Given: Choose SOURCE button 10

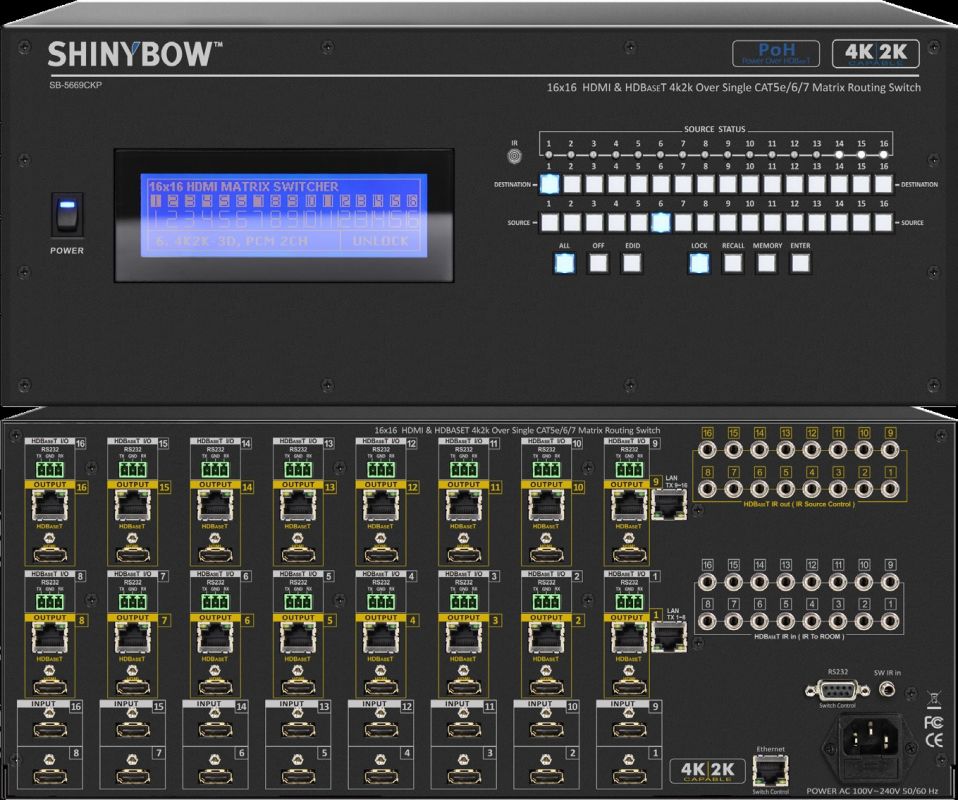Looking at the screenshot, I should 750,222.
